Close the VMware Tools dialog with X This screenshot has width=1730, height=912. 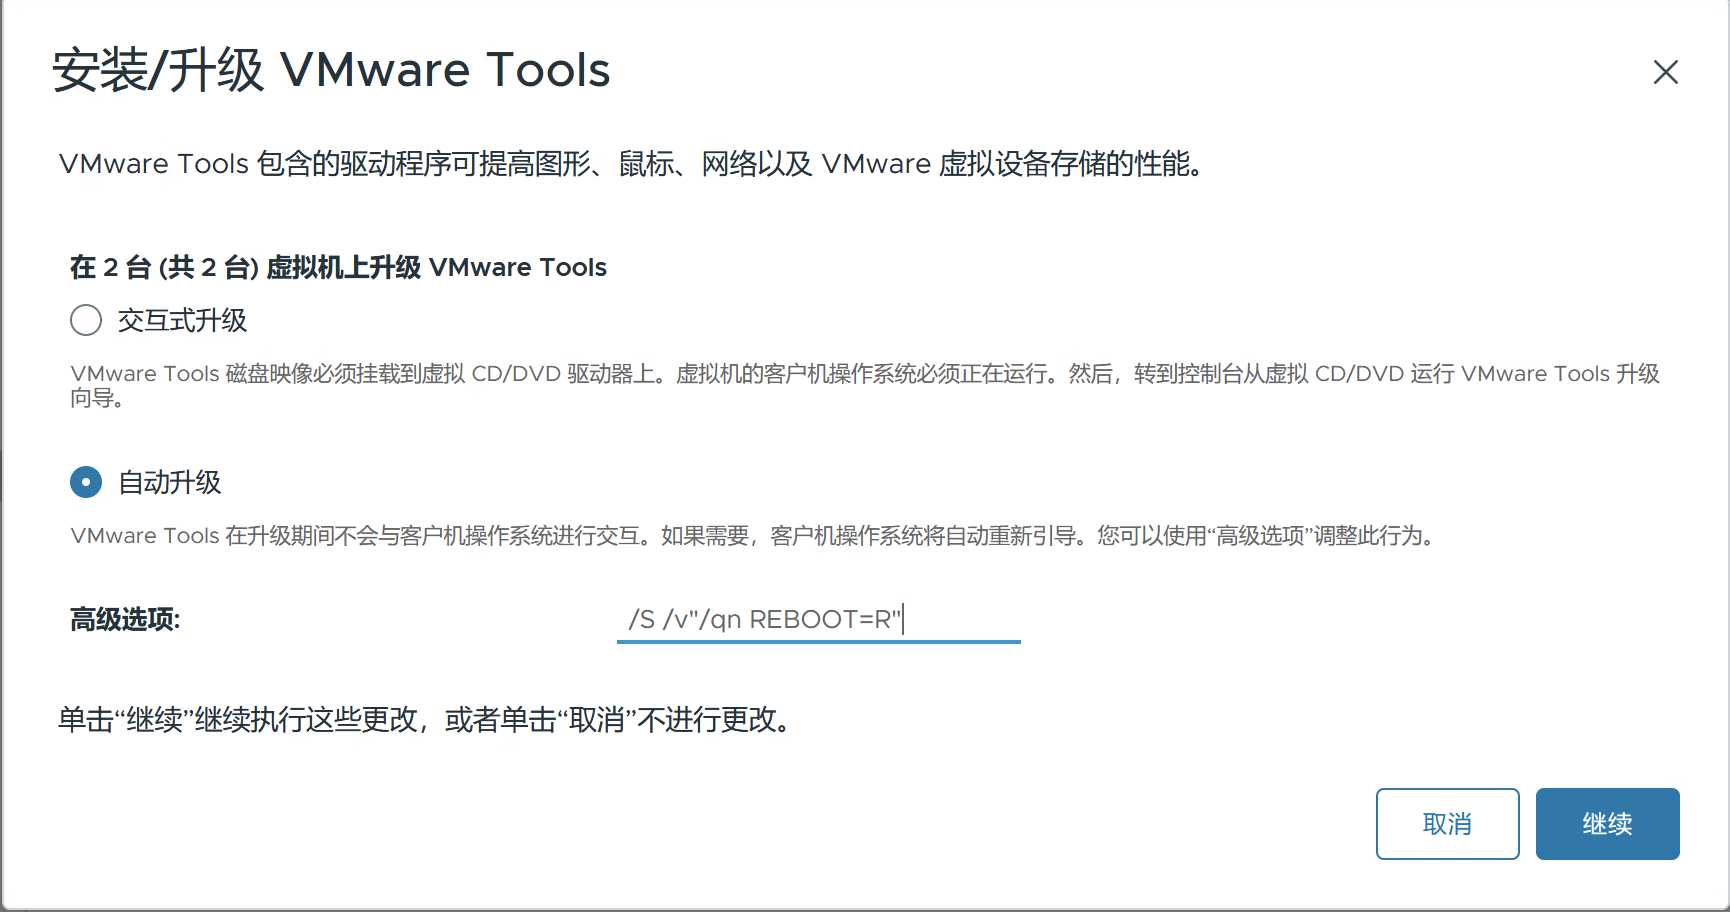[1665, 72]
